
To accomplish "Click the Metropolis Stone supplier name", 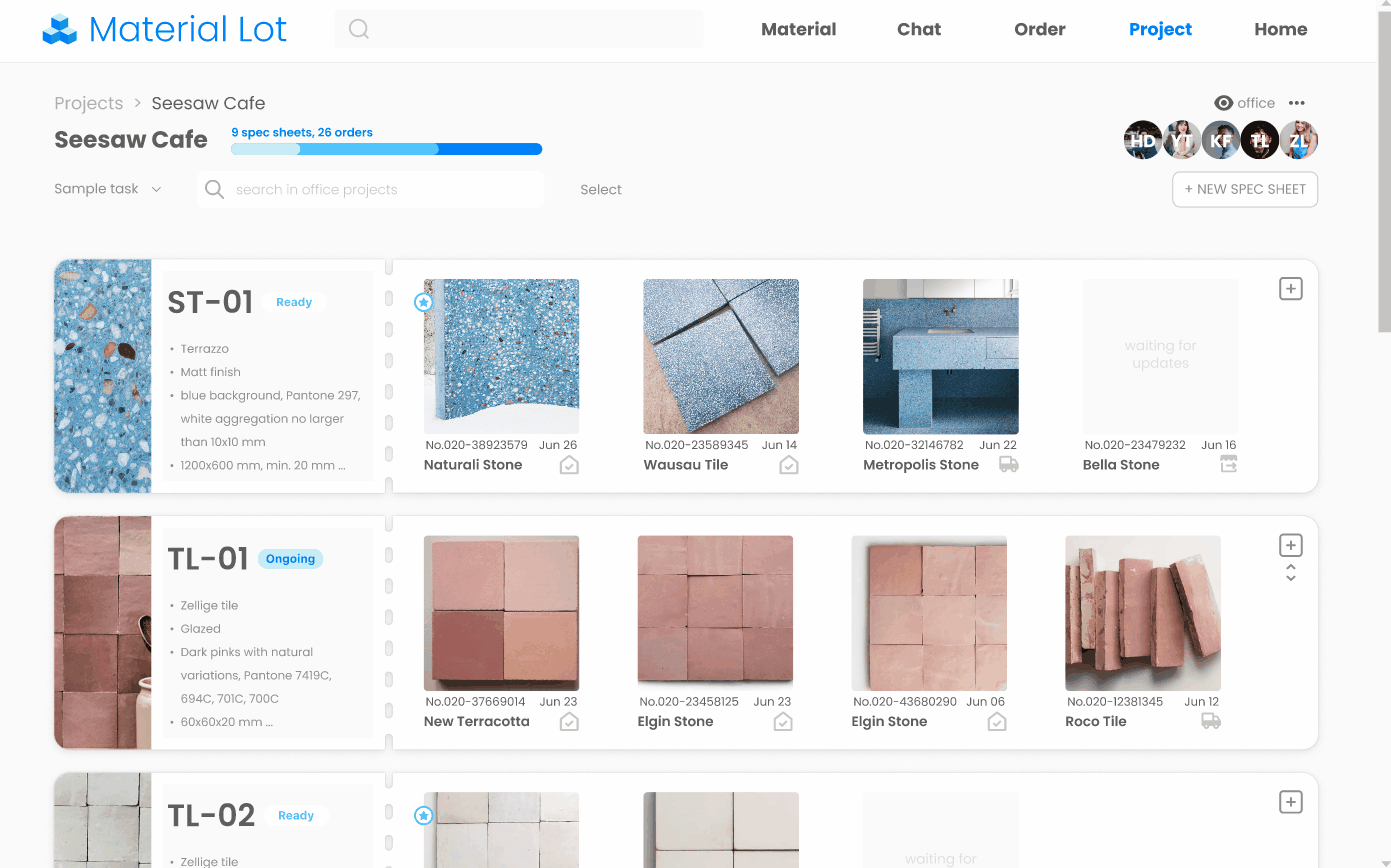I will [x=921, y=465].
